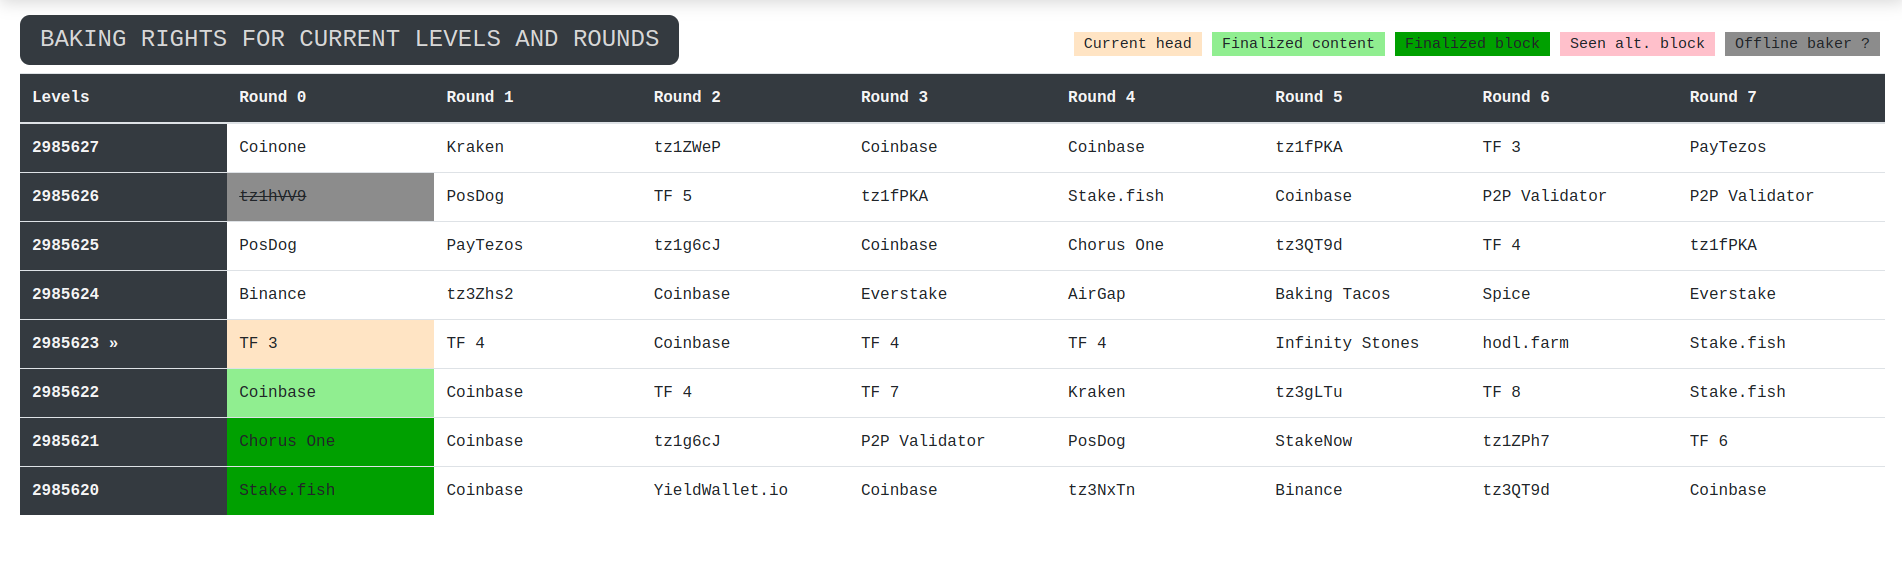Click the Round 7 column header
This screenshot has height=564, width=1902.
pyautogui.click(x=1722, y=97)
